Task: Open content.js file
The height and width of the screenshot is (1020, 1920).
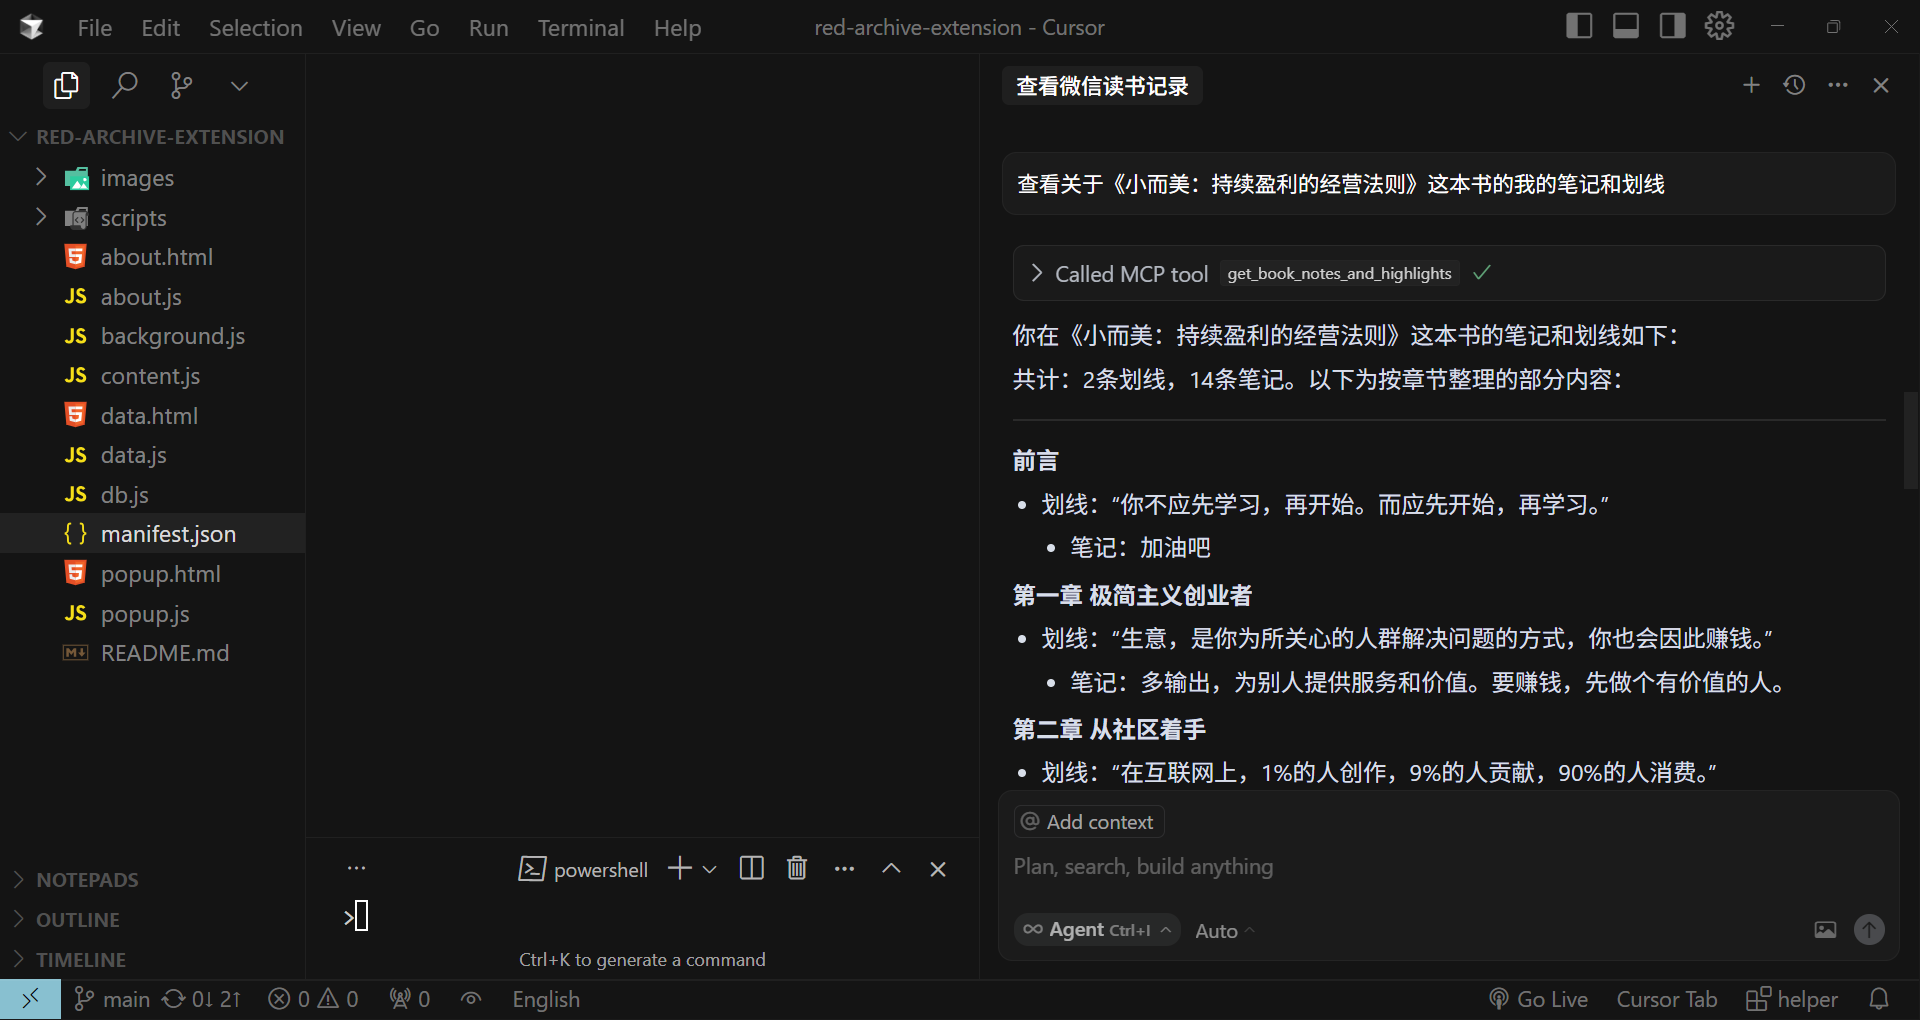Action: [152, 376]
